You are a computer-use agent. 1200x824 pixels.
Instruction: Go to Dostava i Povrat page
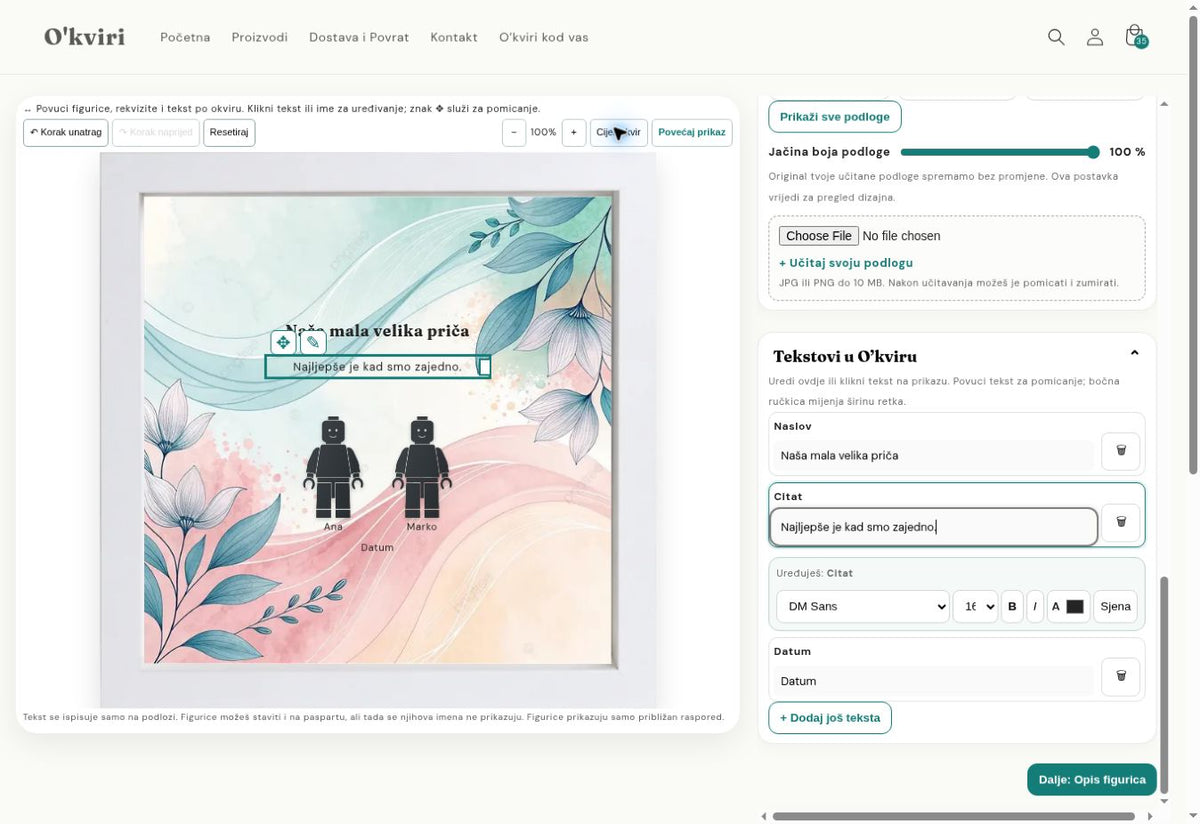359,37
